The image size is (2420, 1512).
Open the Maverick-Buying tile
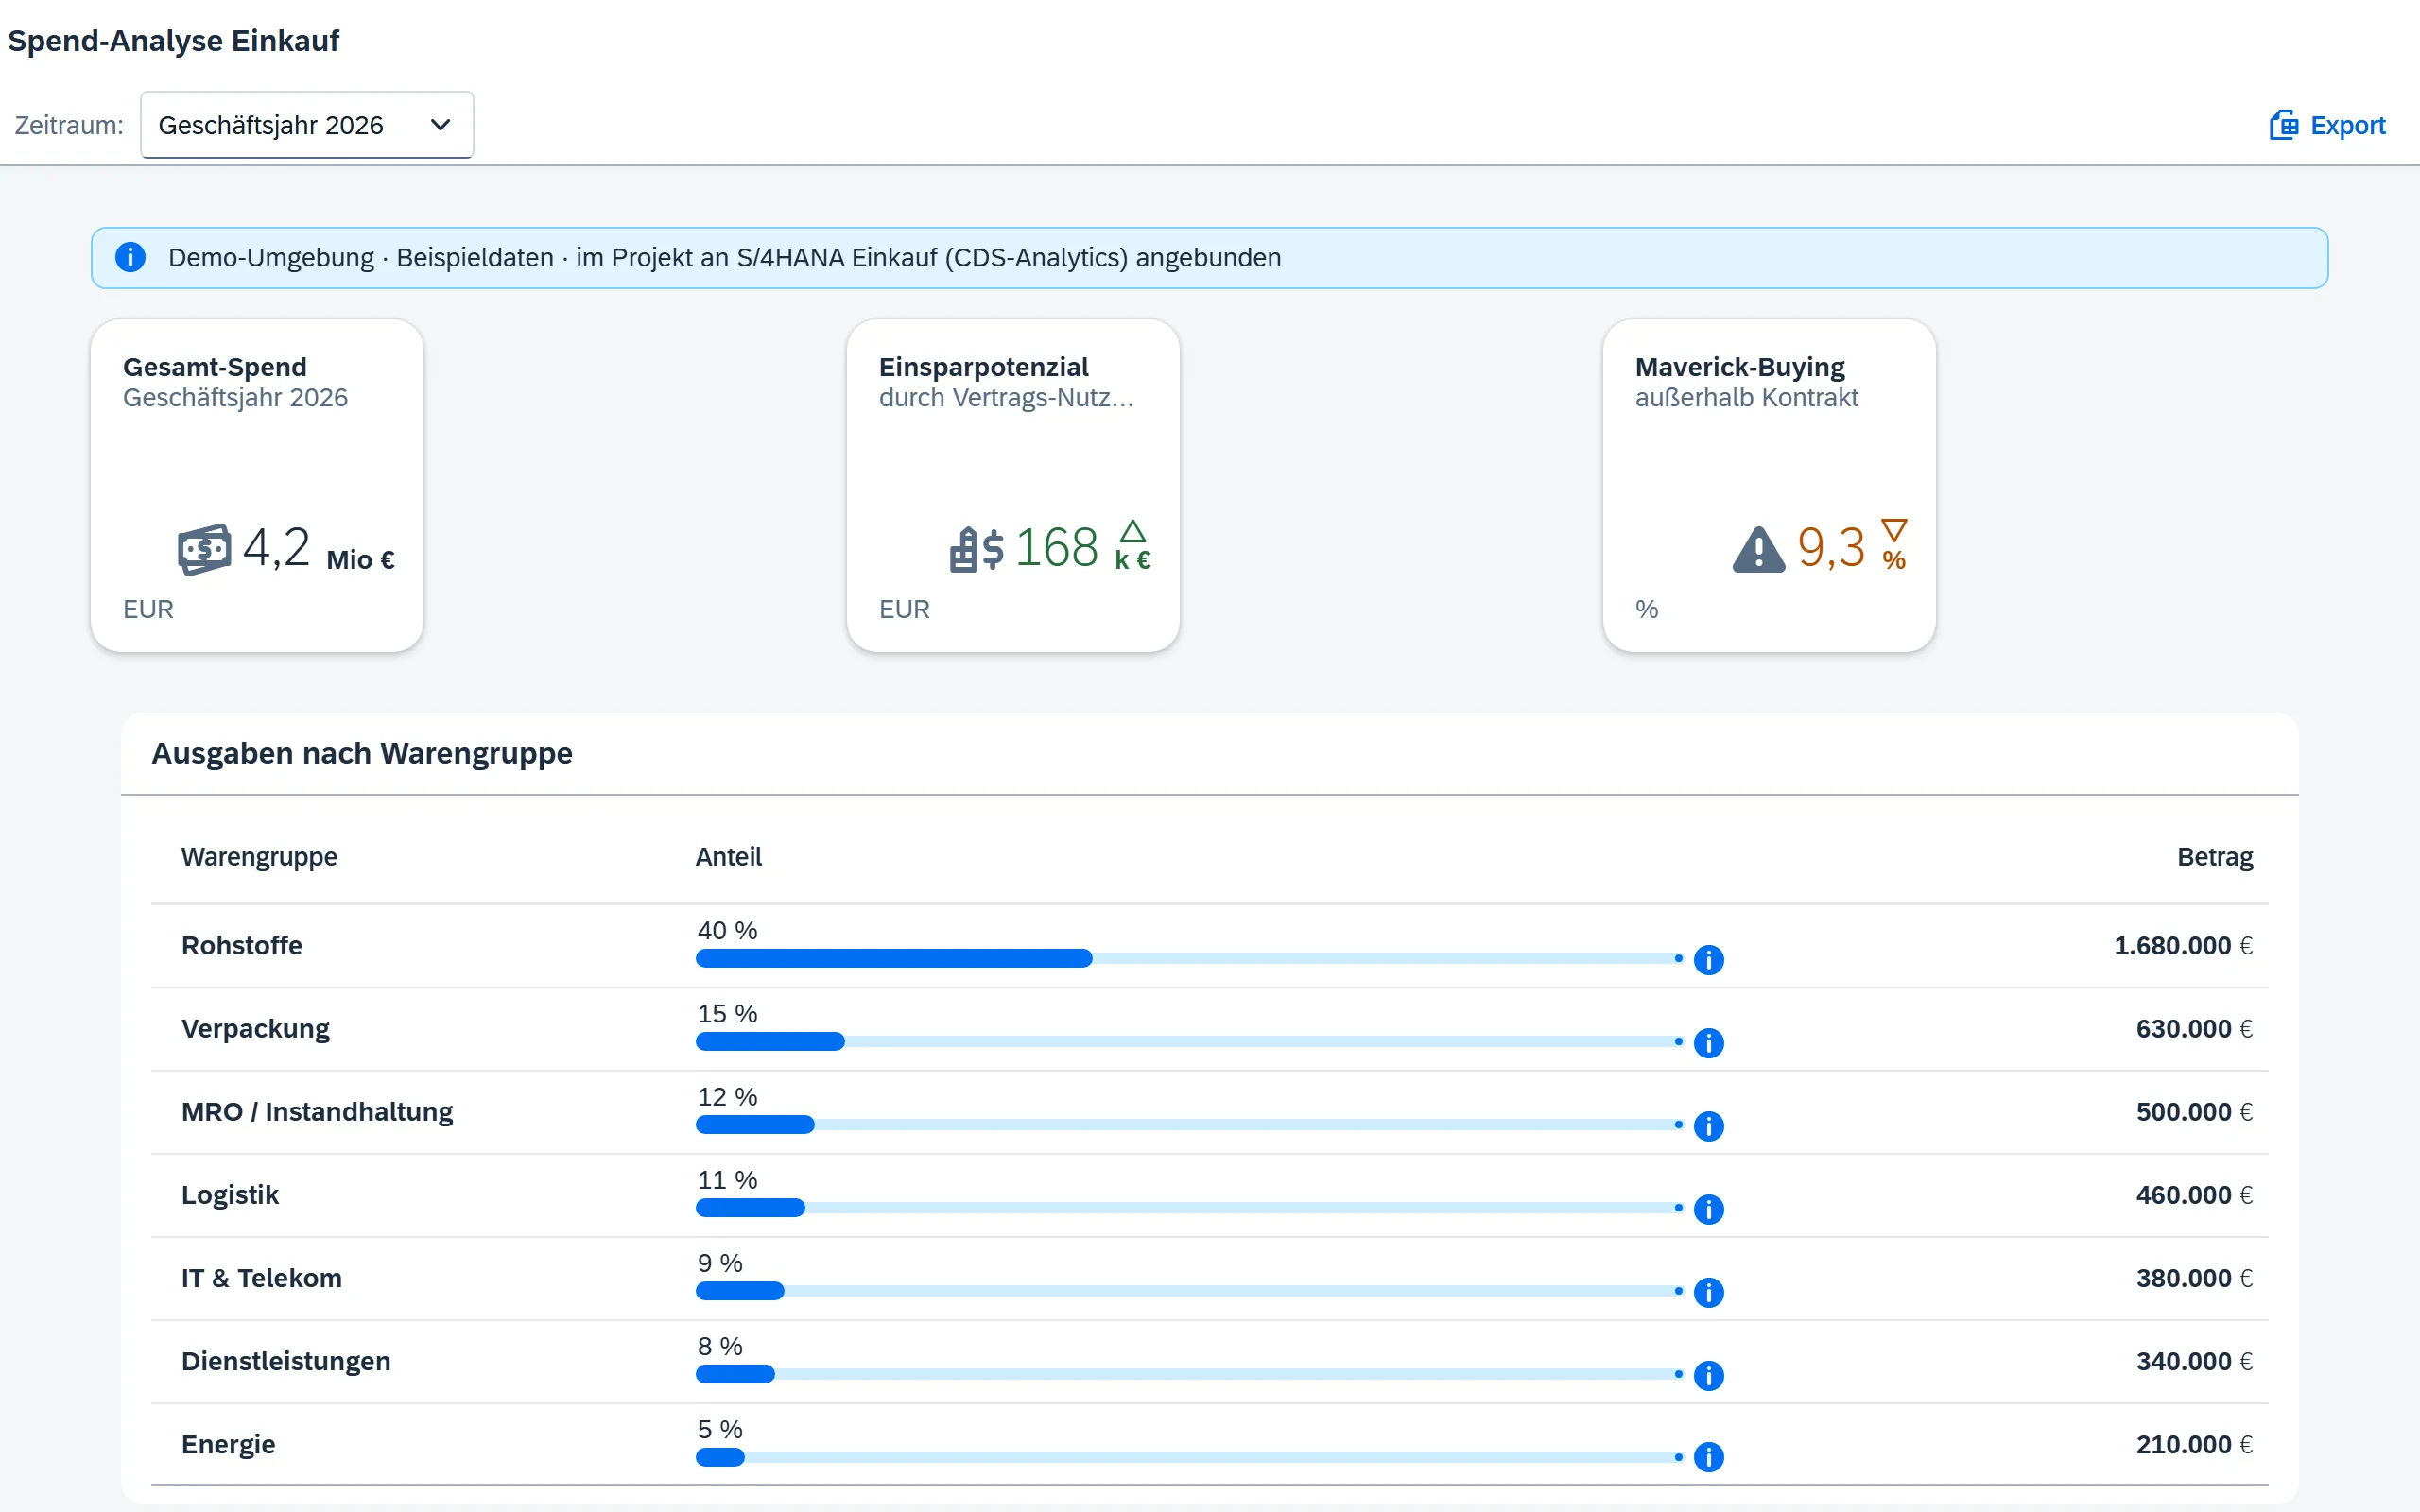pos(1769,486)
